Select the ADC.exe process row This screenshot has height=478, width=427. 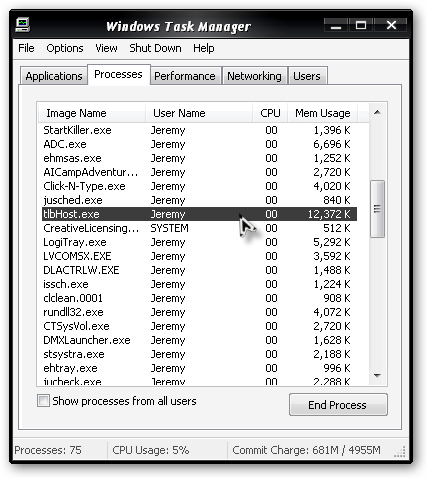tap(199, 144)
